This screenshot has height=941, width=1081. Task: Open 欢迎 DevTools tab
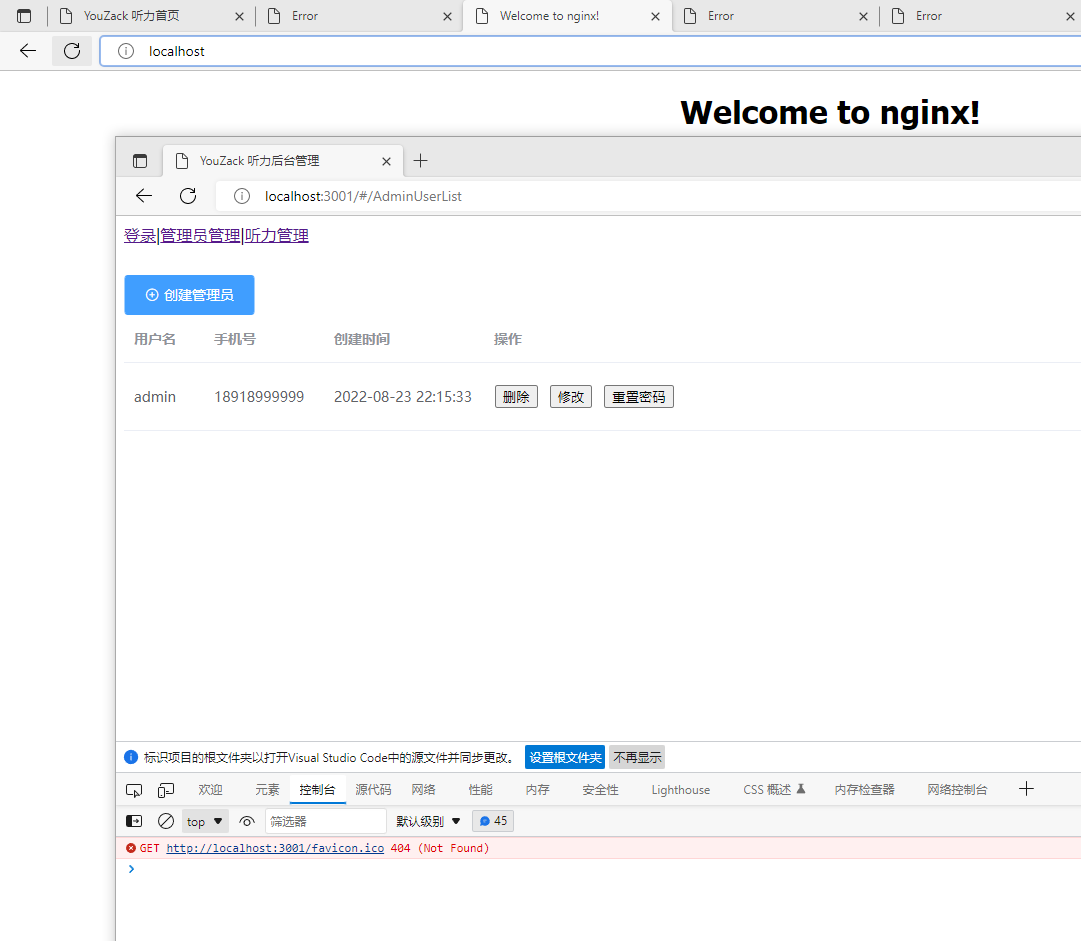tap(210, 790)
